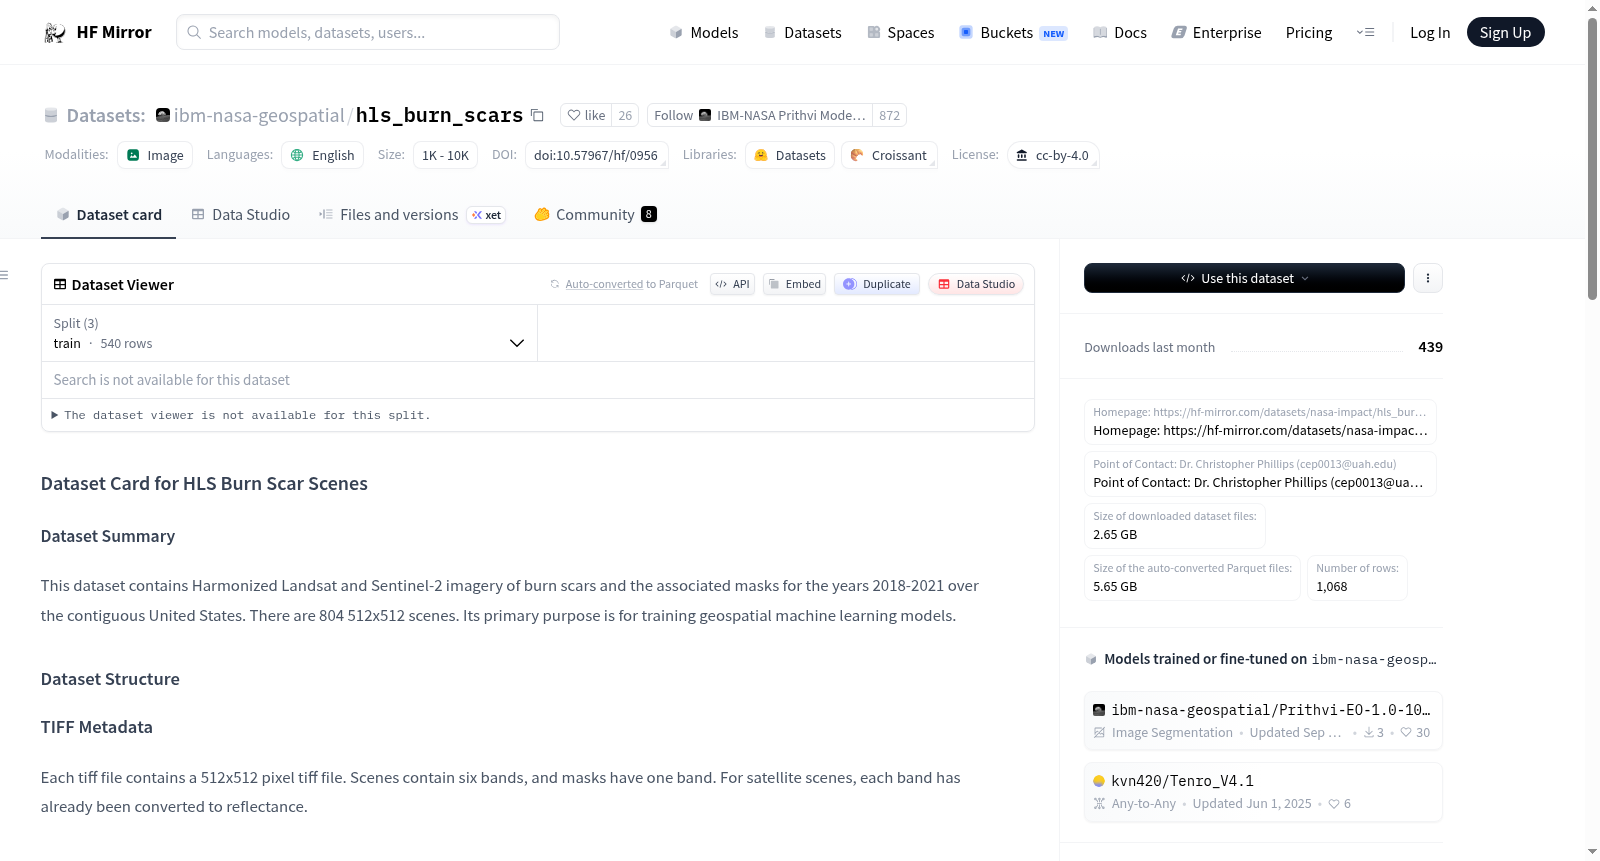This screenshot has height=861, width=1600.
Task: Open the Split train dropdown
Action: click(289, 333)
